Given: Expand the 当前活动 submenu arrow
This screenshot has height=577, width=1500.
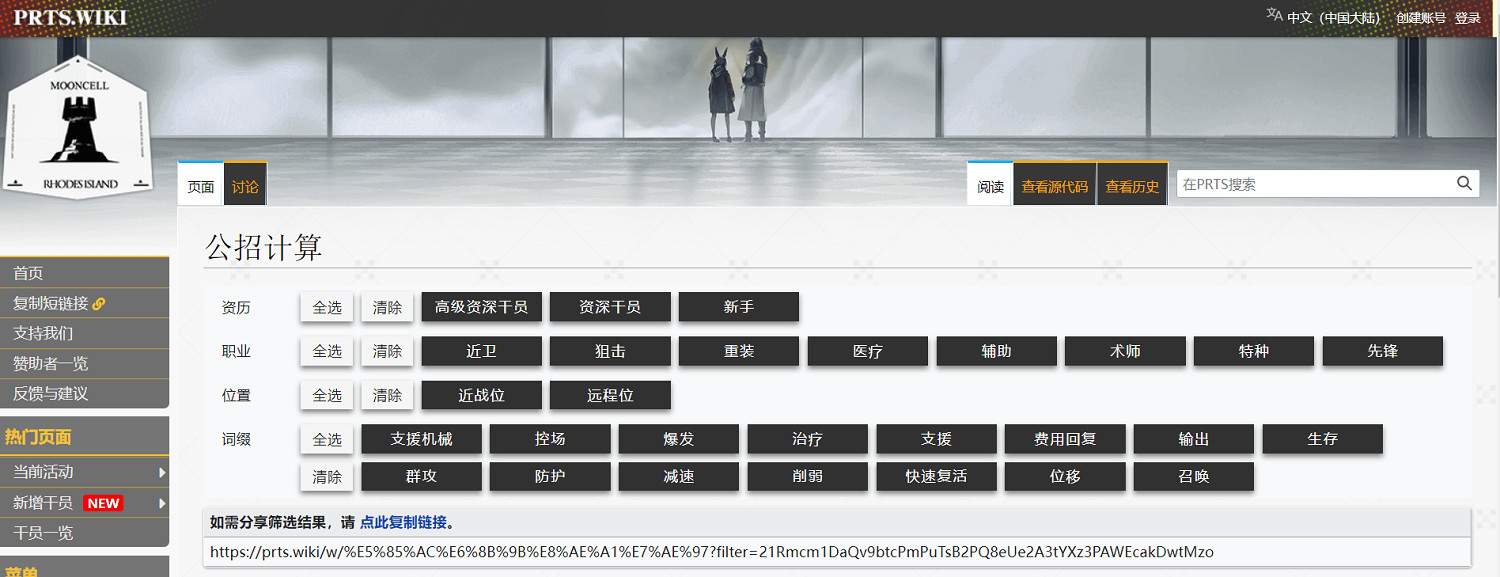Looking at the screenshot, I should (x=161, y=472).
